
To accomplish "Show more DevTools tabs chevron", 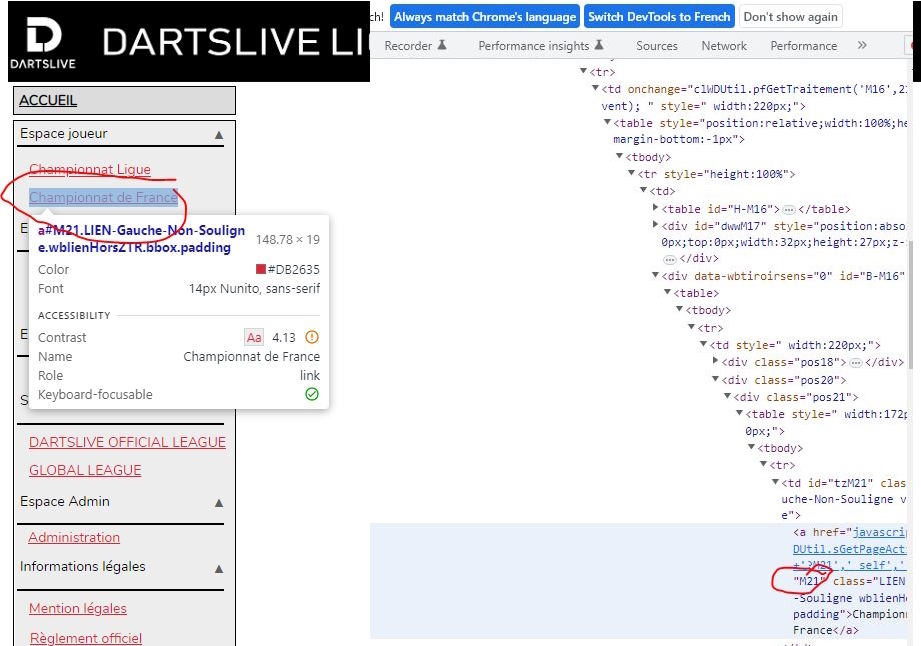I will point(862,45).
